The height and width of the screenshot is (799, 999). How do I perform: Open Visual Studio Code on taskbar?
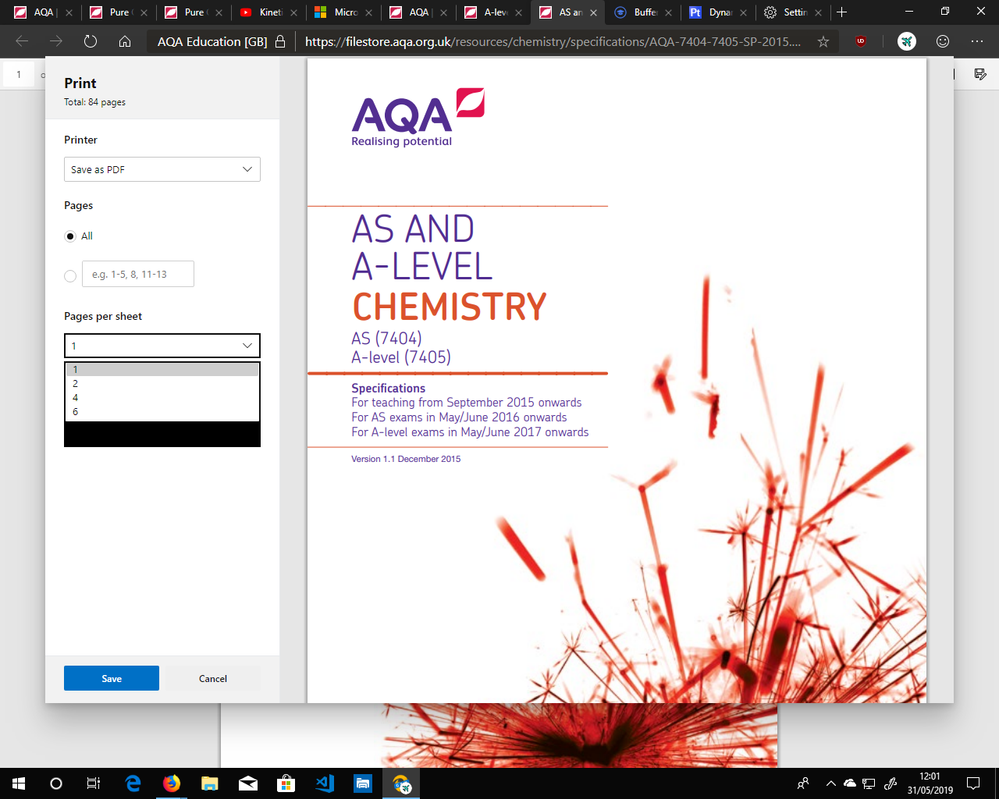(325, 783)
